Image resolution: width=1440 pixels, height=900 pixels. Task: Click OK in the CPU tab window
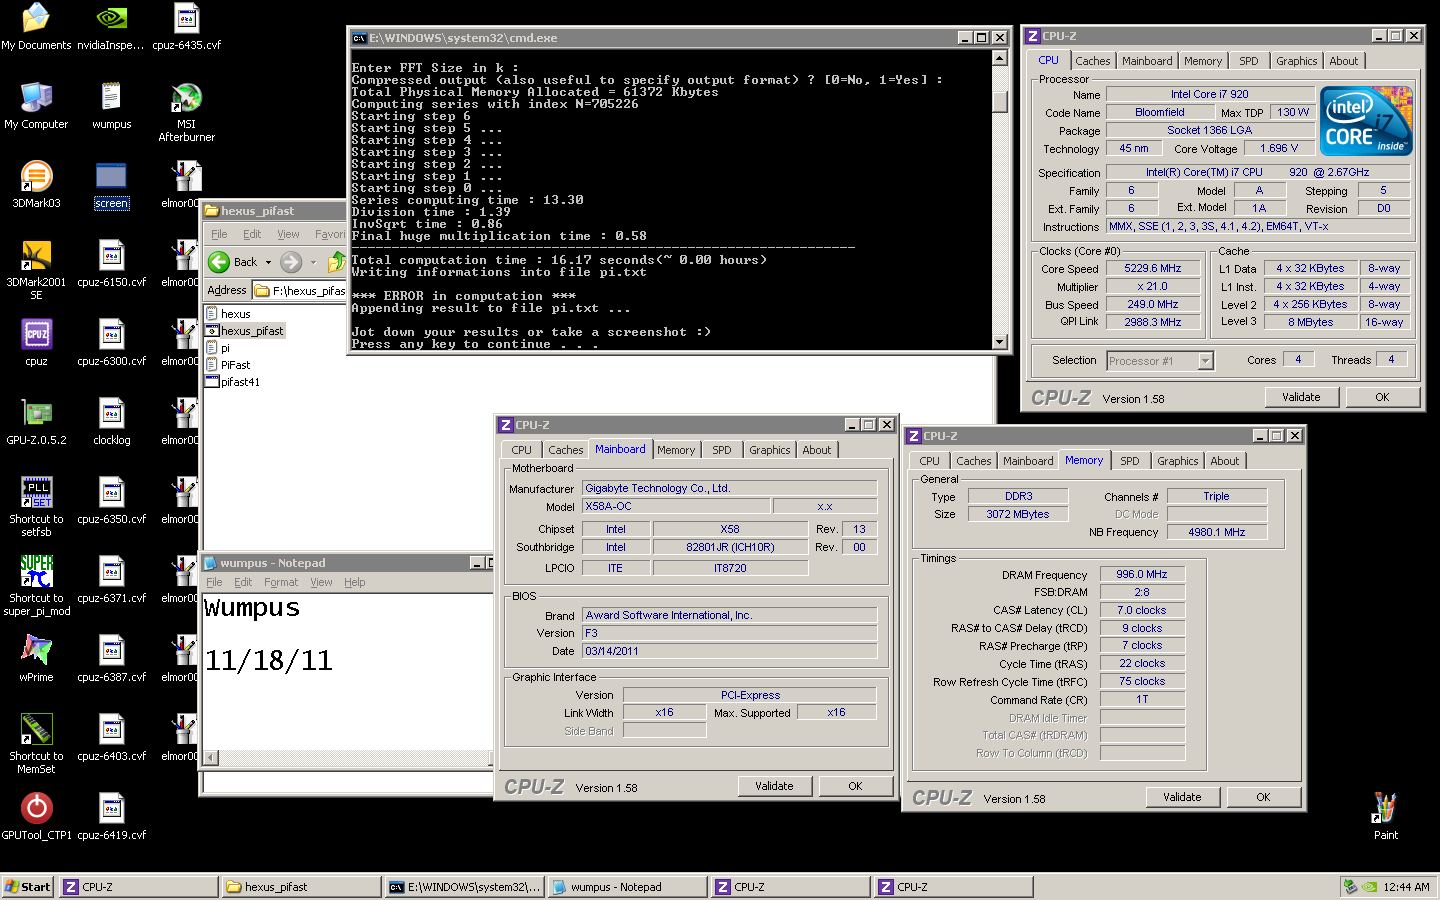(x=1382, y=397)
